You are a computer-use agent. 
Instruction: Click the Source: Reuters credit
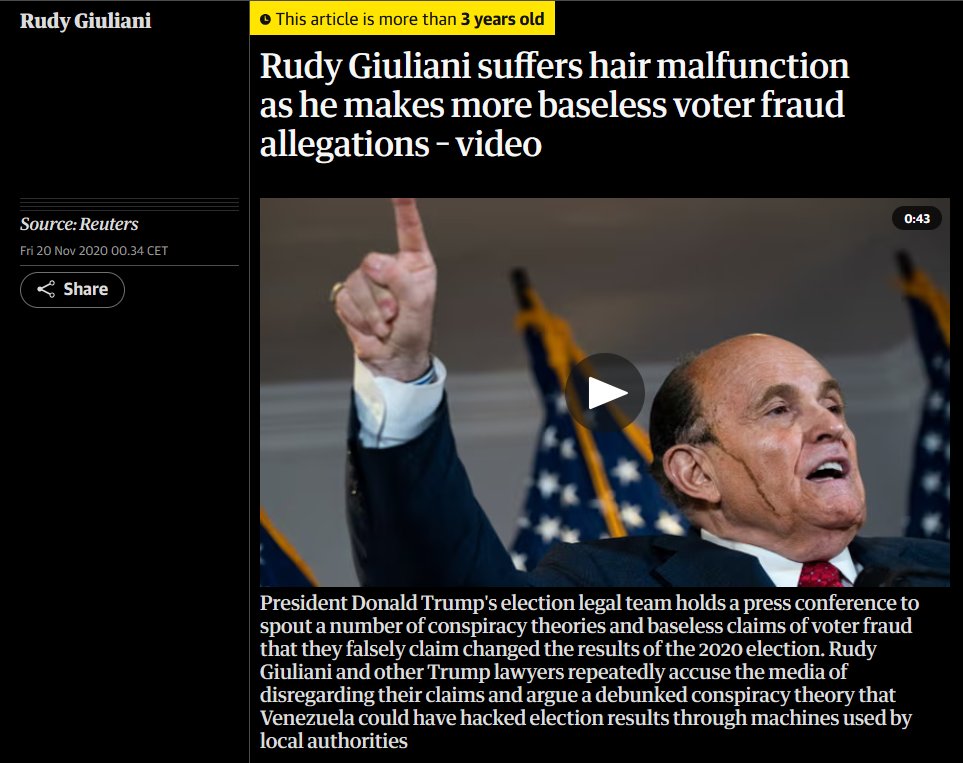tap(79, 224)
